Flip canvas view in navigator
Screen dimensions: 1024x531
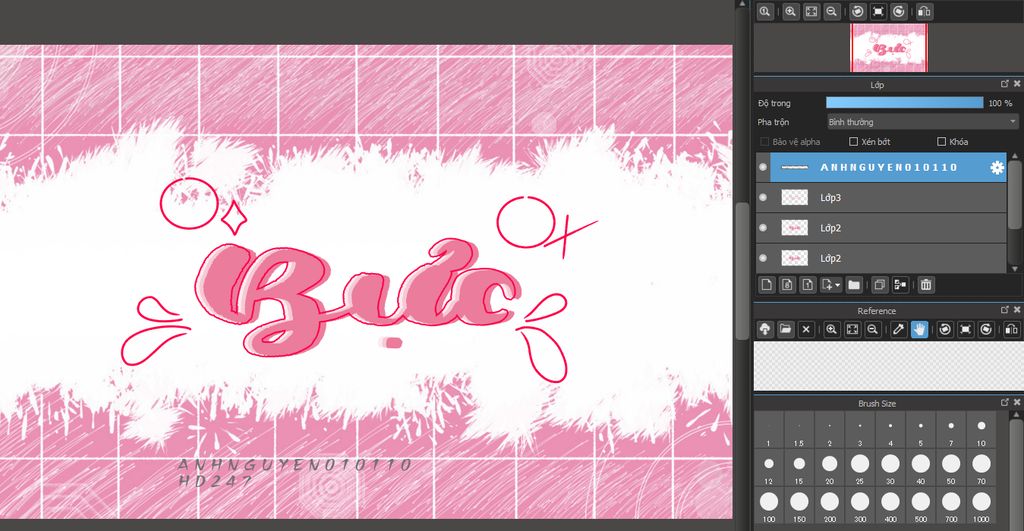click(x=924, y=12)
